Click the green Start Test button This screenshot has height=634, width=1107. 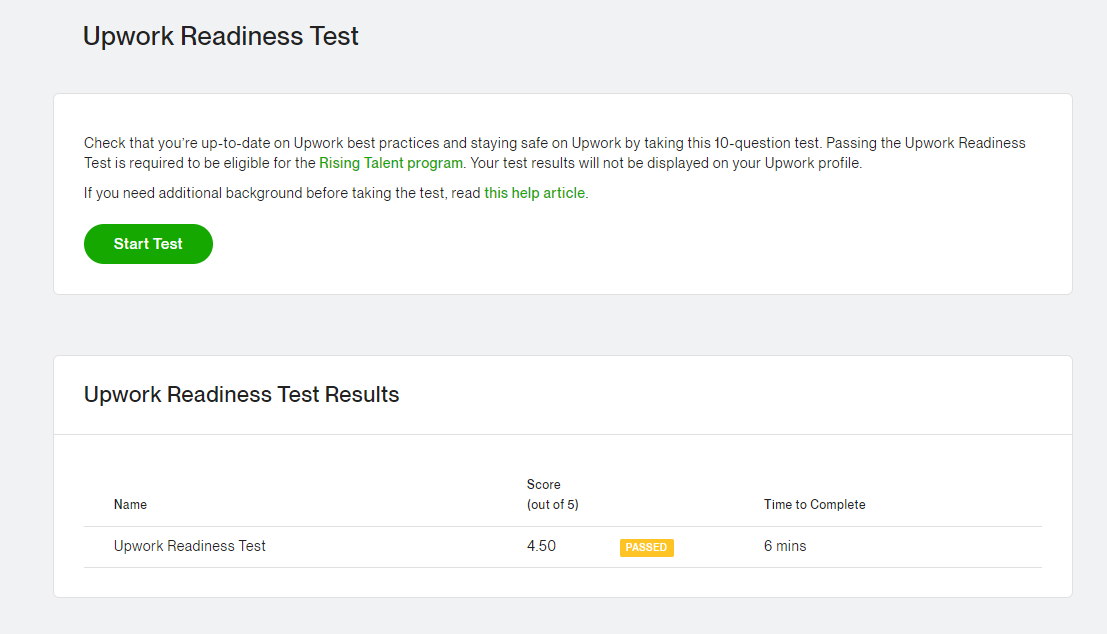point(148,244)
